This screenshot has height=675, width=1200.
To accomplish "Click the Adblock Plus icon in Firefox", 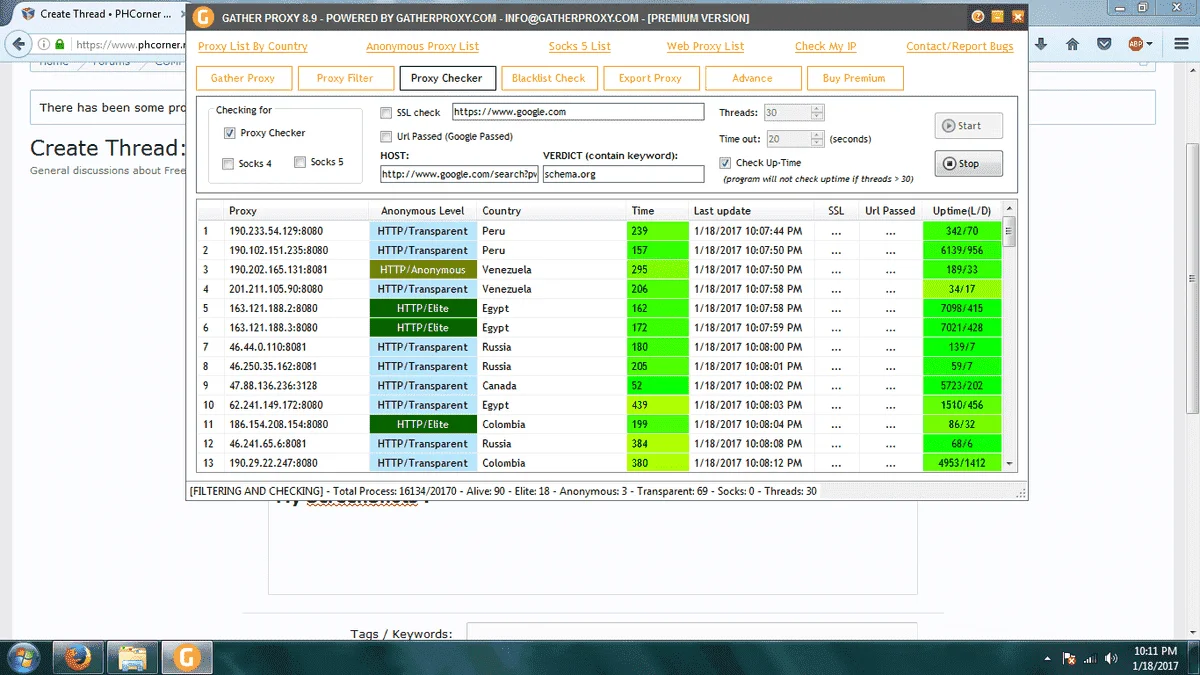I will tap(1135, 44).
